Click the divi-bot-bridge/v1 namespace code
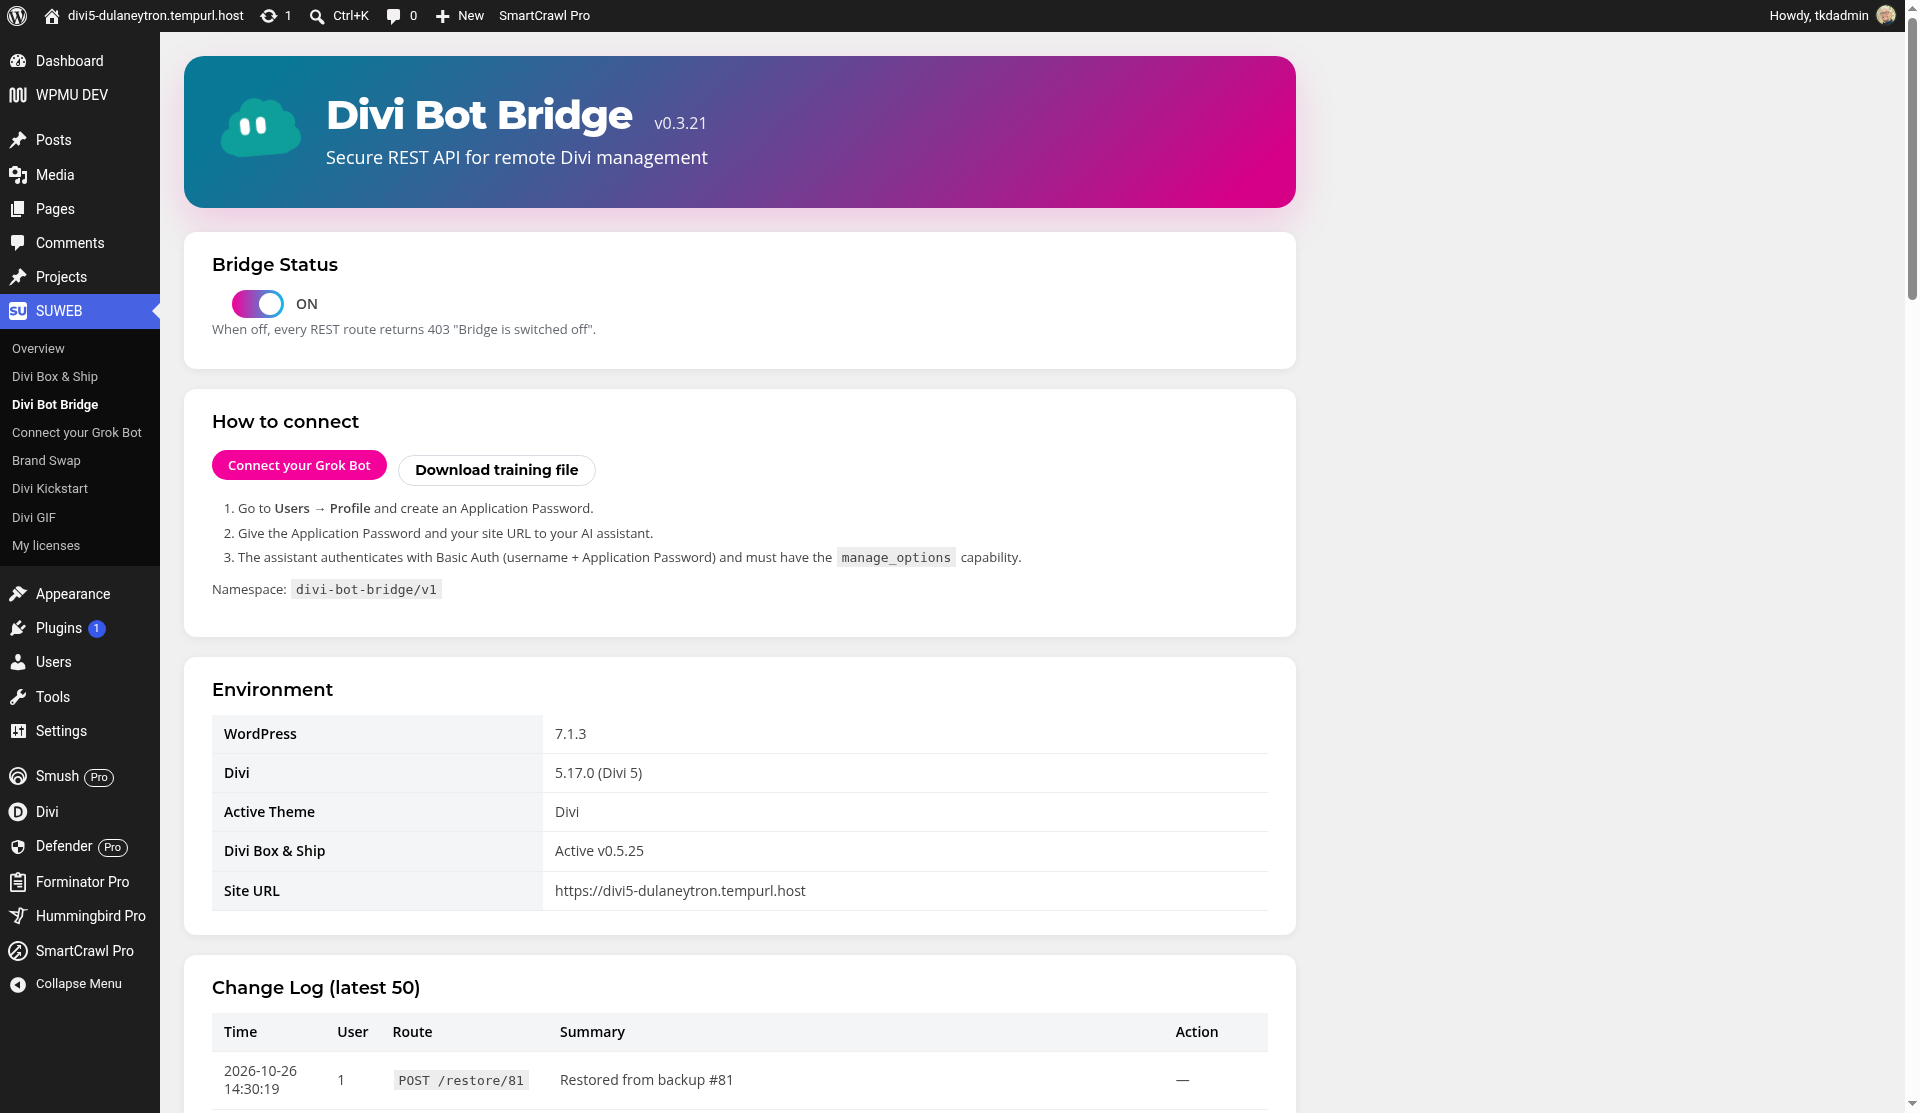 click(366, 590)
